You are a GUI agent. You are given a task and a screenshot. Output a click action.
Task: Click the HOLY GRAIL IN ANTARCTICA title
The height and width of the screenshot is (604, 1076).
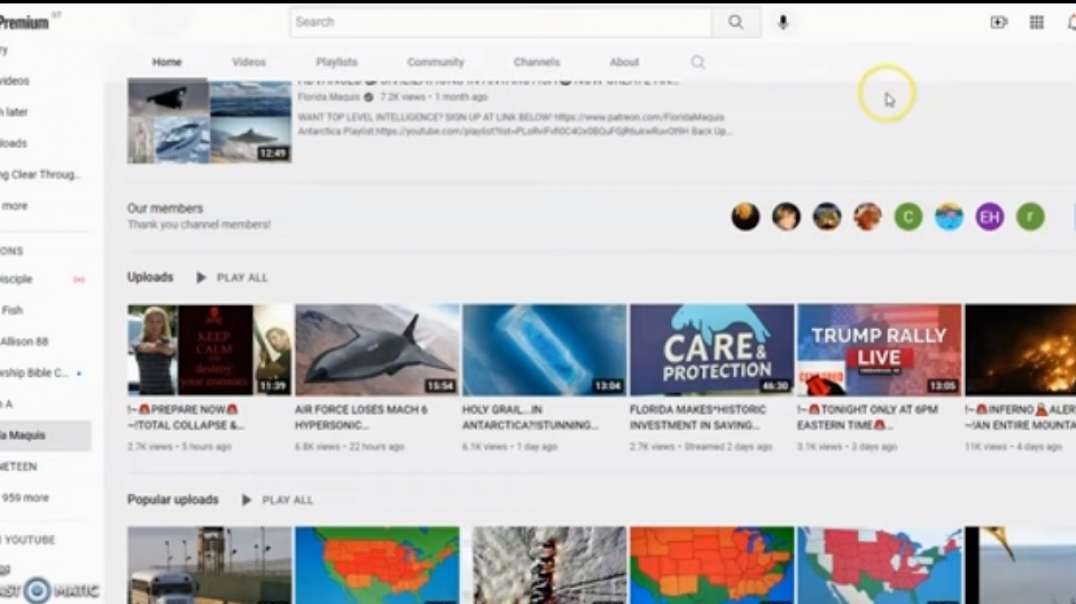coord(530,417)
